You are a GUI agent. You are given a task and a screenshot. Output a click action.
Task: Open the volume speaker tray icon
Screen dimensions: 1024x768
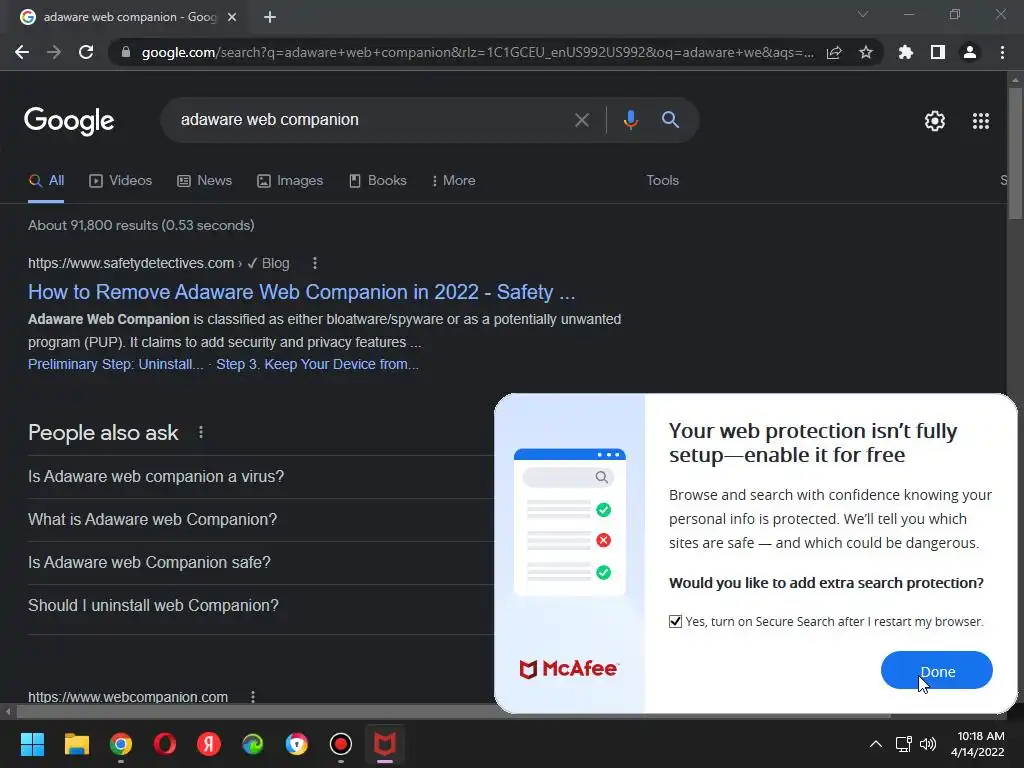point(928,744)
